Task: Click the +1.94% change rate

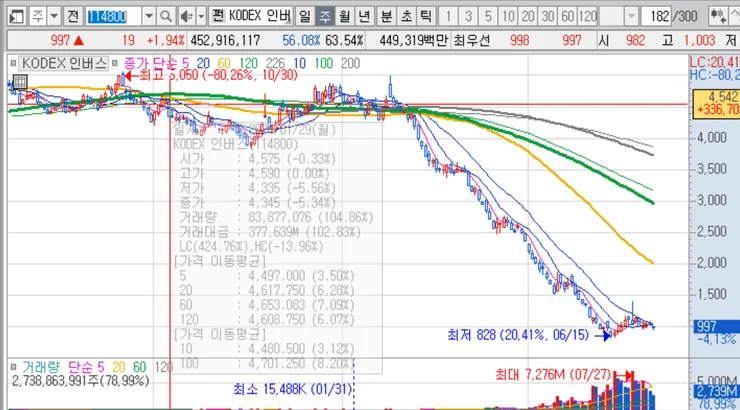Action: point(165,41)
